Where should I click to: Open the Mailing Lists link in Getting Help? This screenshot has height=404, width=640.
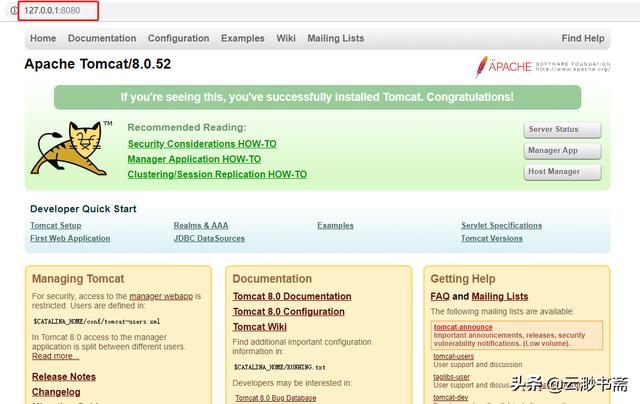500,296
